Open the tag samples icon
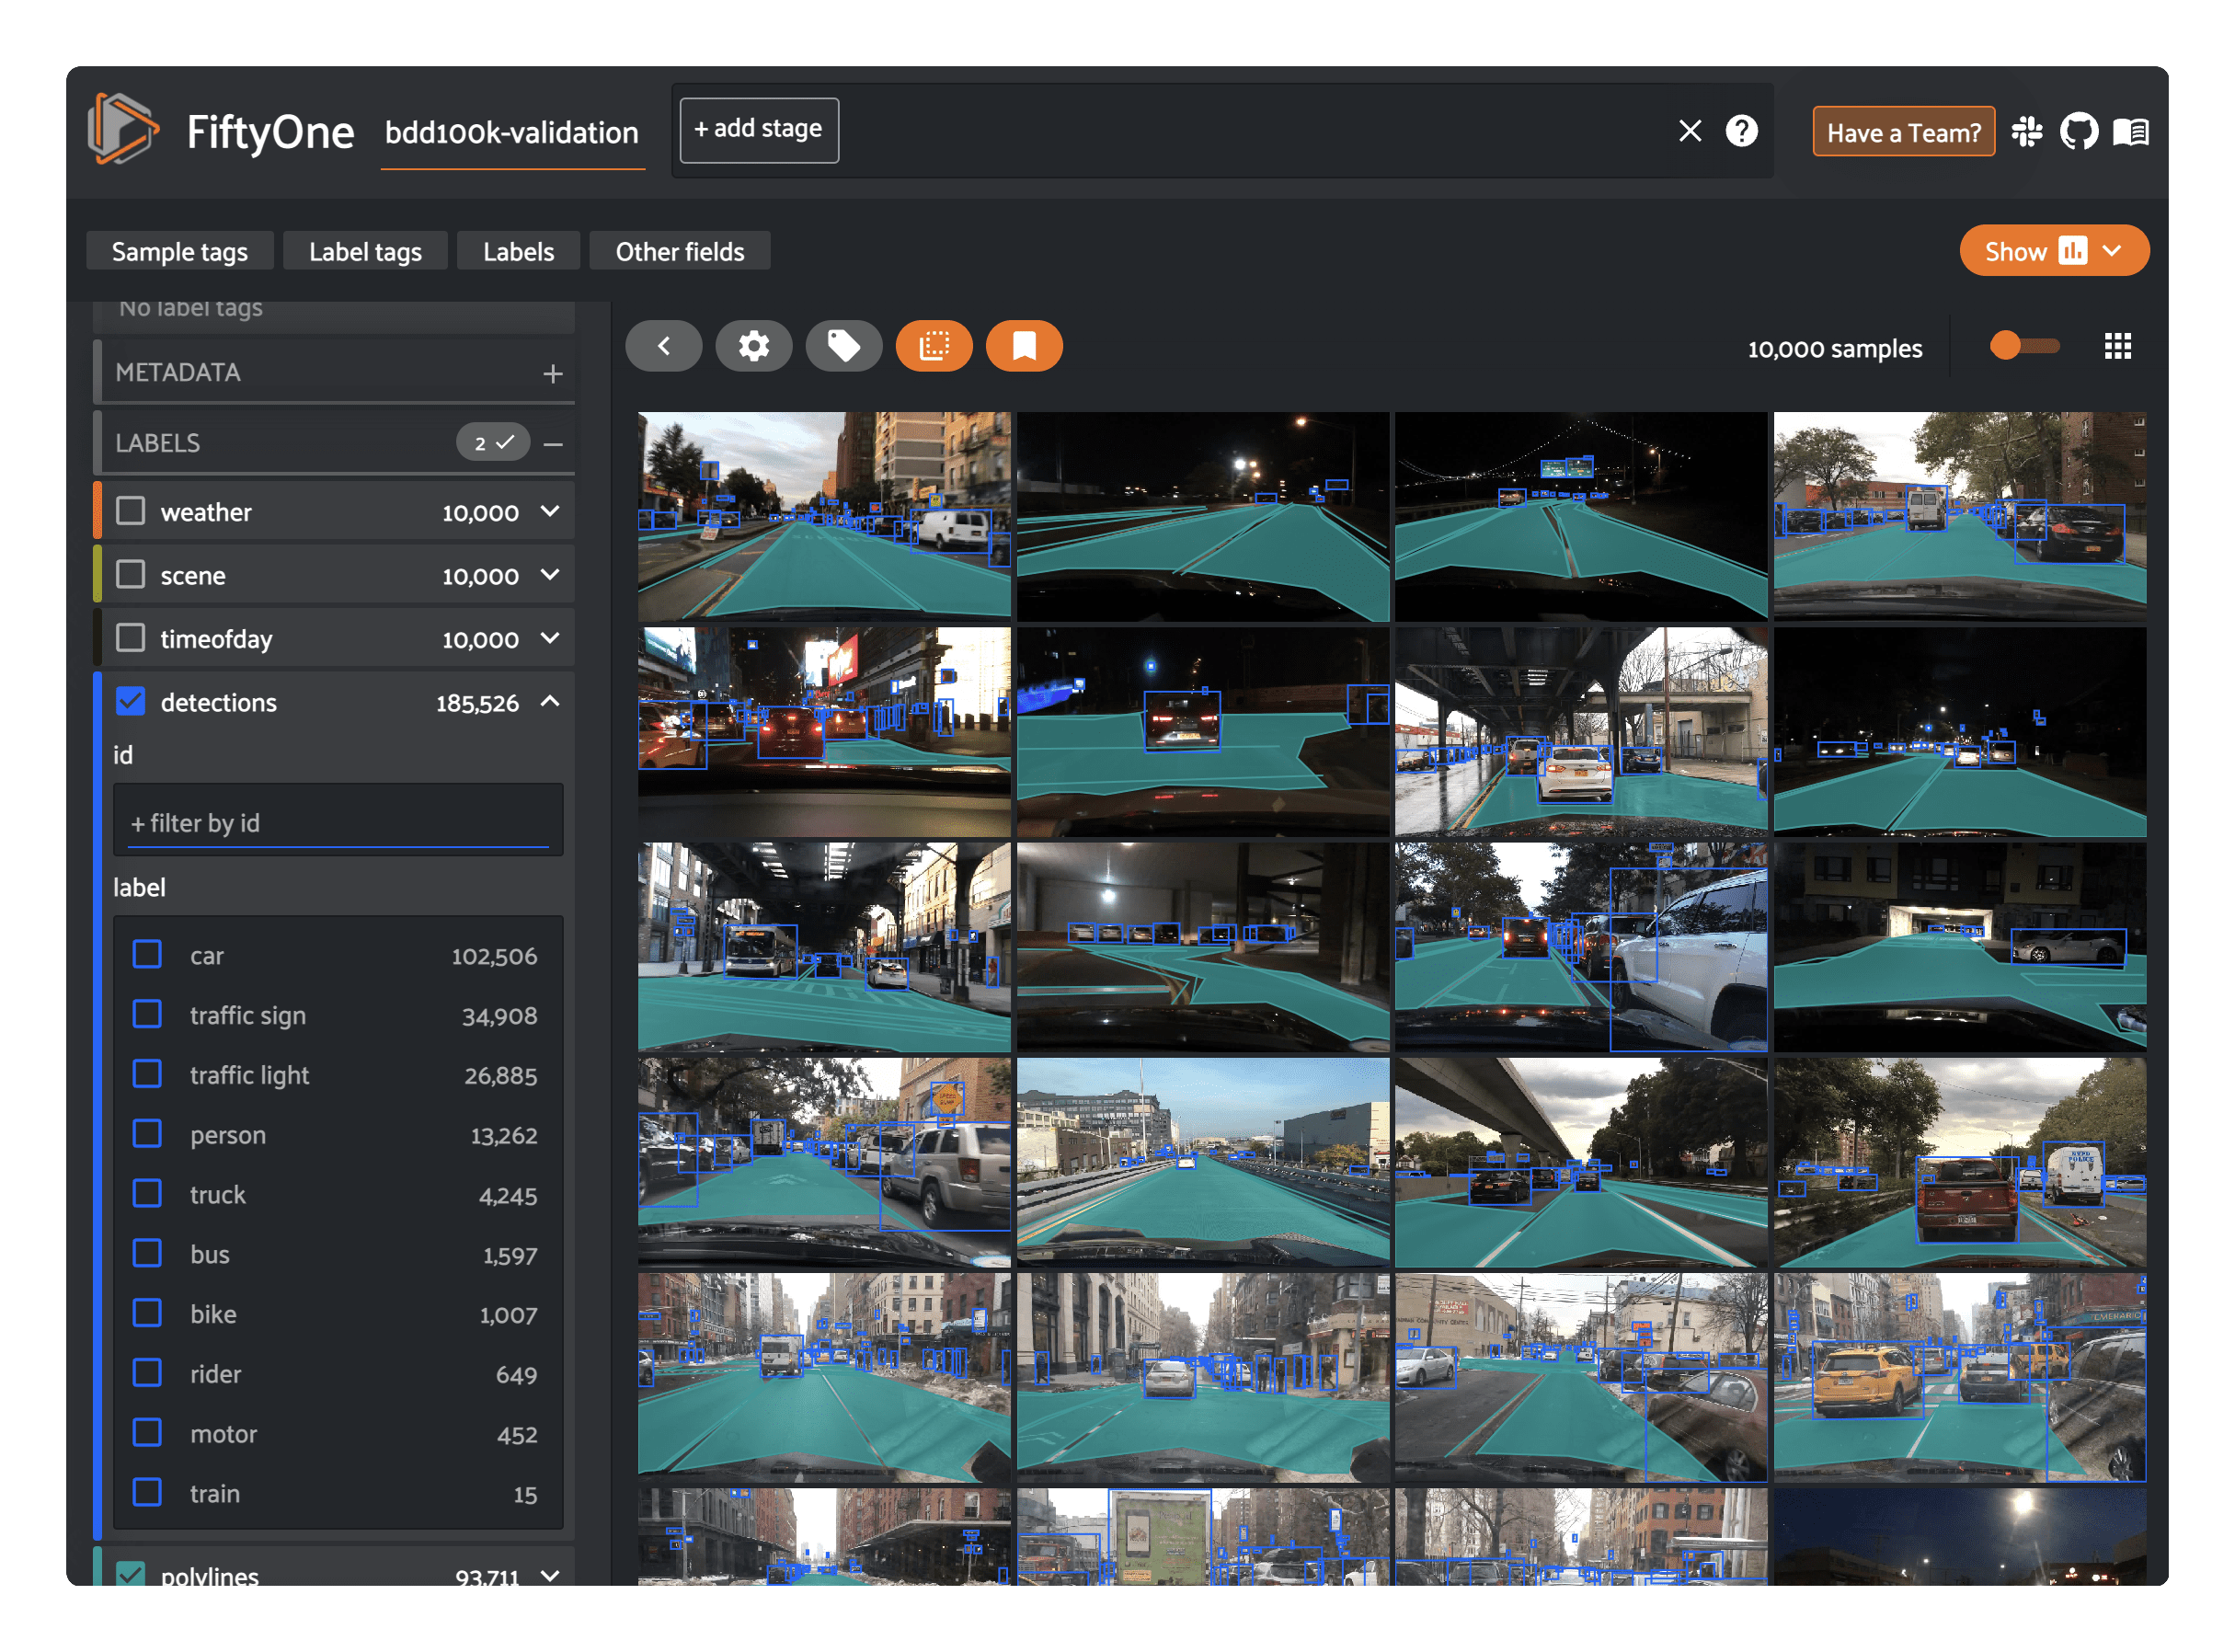Image resolution: width=2235 pixels, height=1652 pixels. [x=844, y=346]
